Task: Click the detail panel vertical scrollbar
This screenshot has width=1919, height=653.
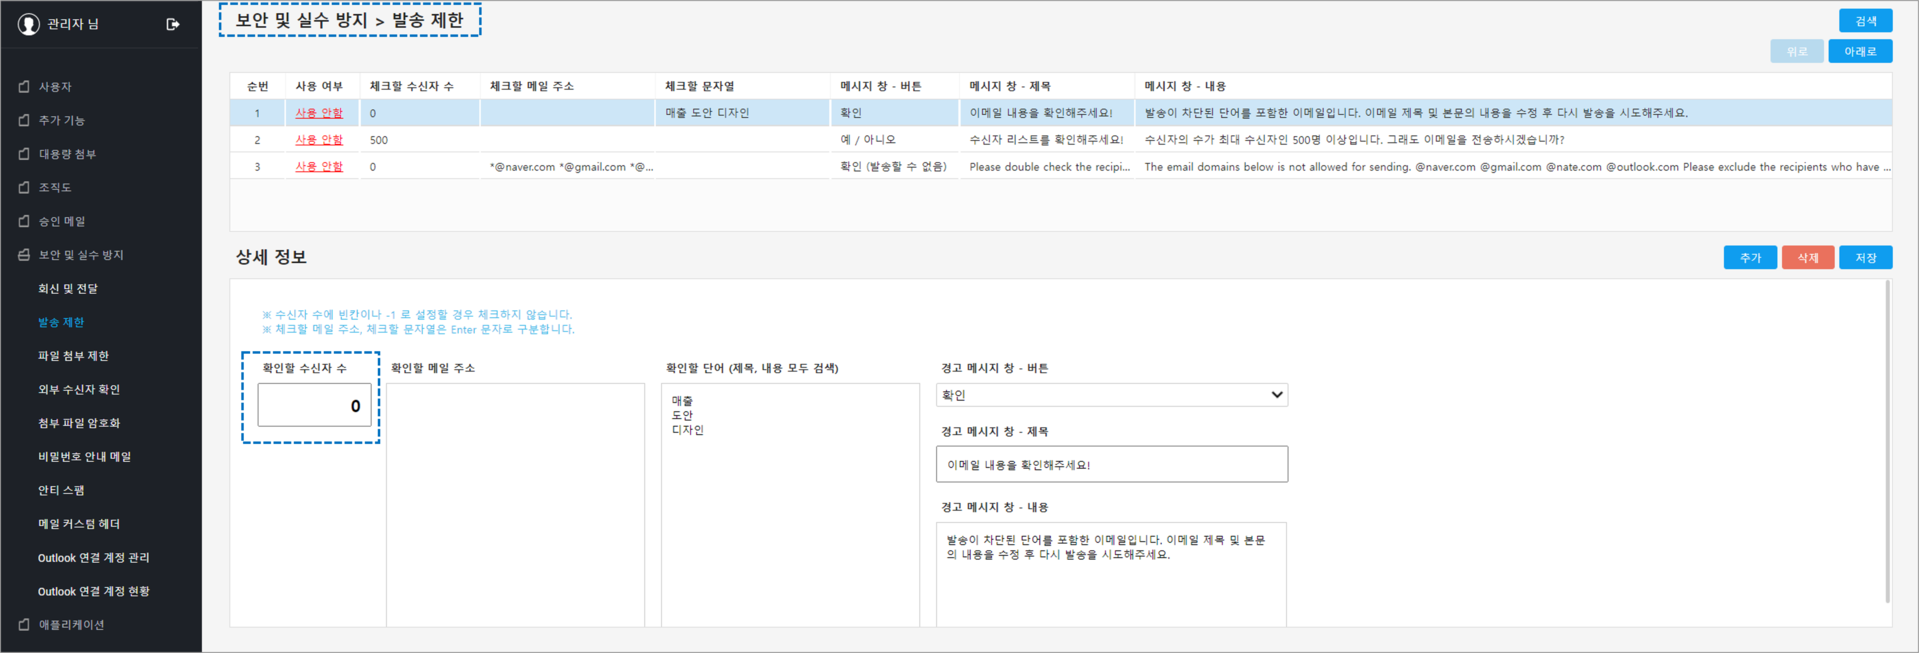Action: 1887,440
